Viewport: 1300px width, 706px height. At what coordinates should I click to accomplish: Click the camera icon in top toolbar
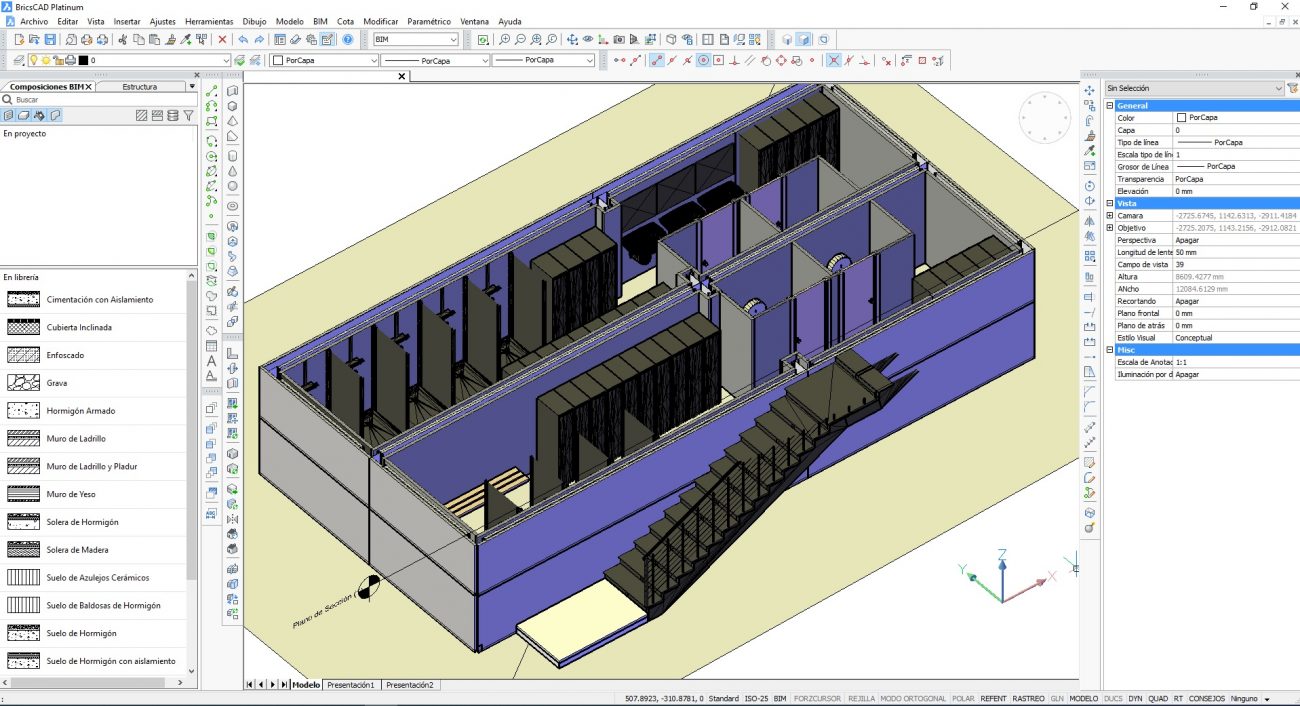pyautogui.click(x=619, y=40)
